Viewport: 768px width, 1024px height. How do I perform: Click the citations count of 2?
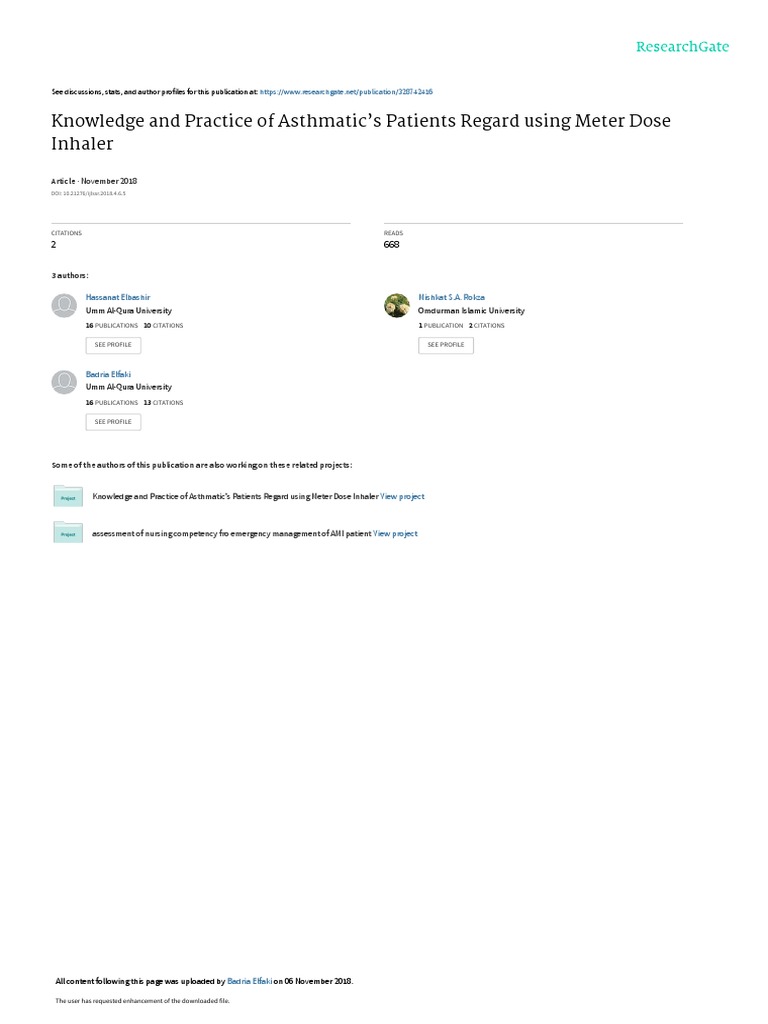point(54,244)
